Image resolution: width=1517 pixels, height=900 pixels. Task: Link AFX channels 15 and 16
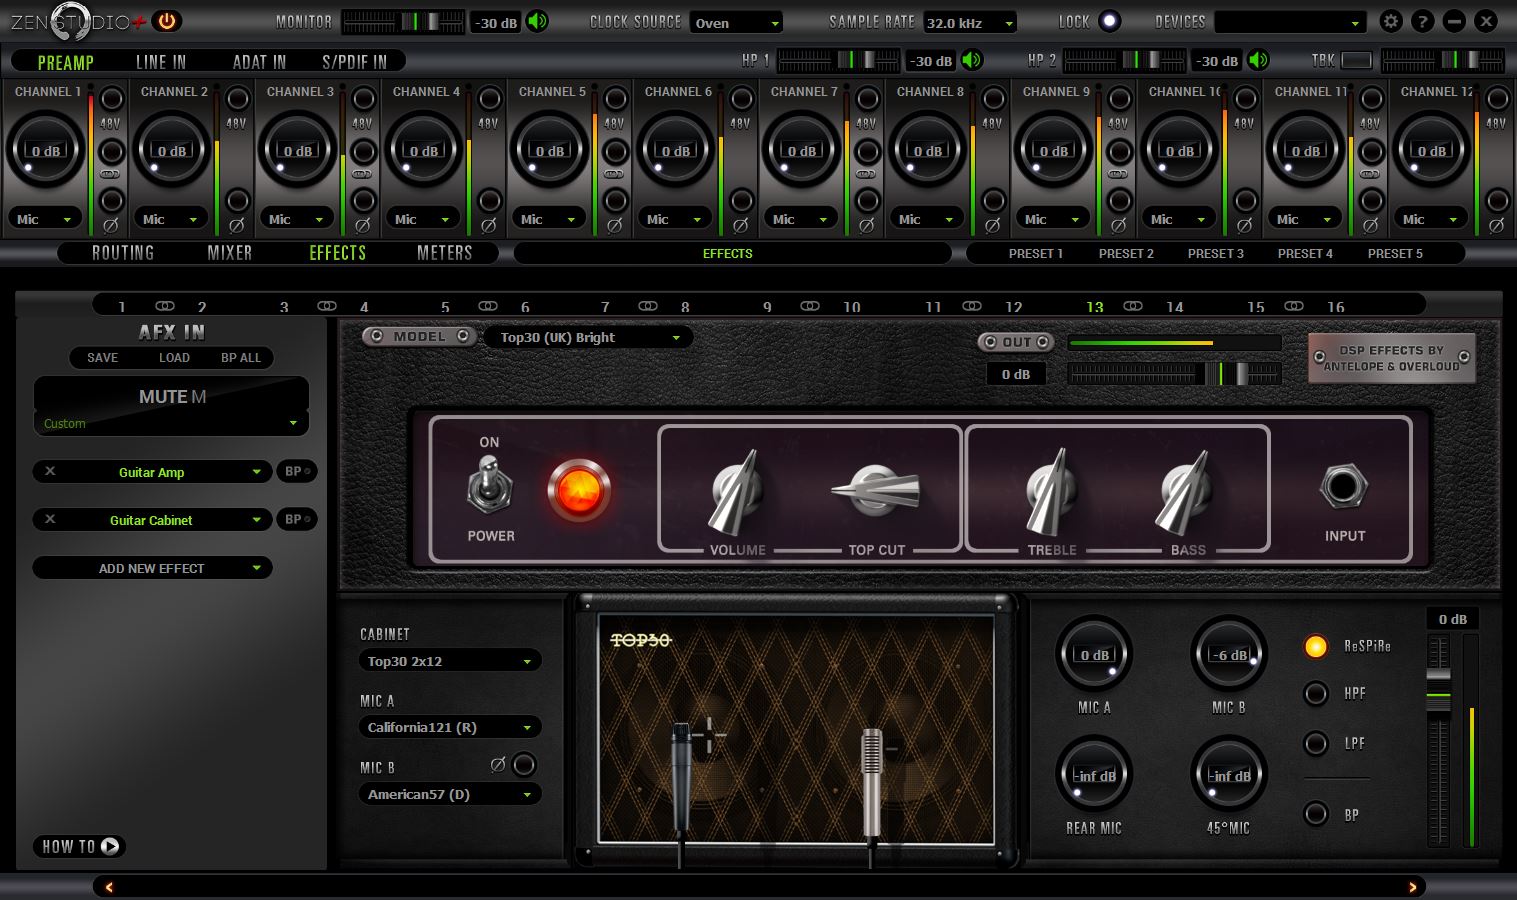click(x=1294, y=306)
